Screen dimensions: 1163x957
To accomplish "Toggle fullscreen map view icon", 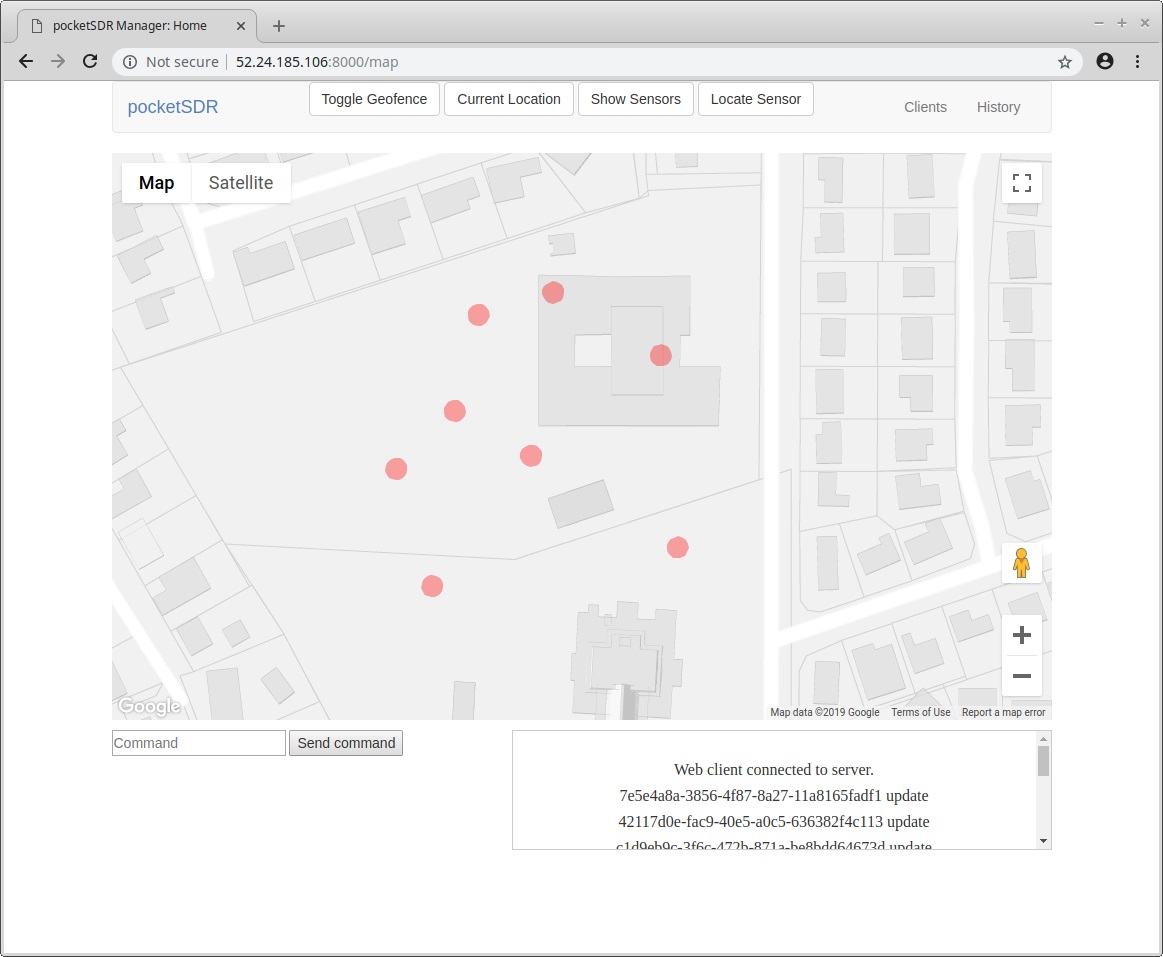I will click(1021, 182).
